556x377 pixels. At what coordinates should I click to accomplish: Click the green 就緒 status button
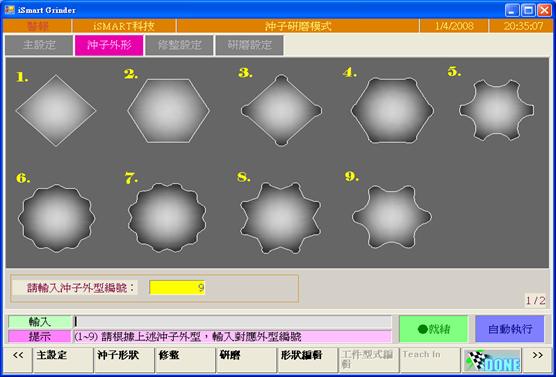(x=433, y=329)
